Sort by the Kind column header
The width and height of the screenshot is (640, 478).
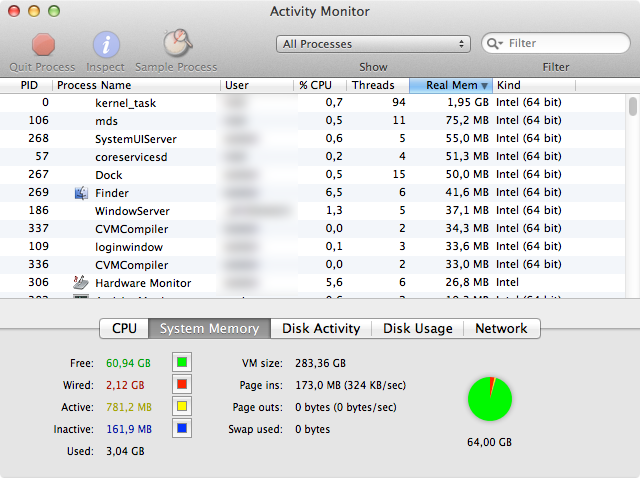534,85
